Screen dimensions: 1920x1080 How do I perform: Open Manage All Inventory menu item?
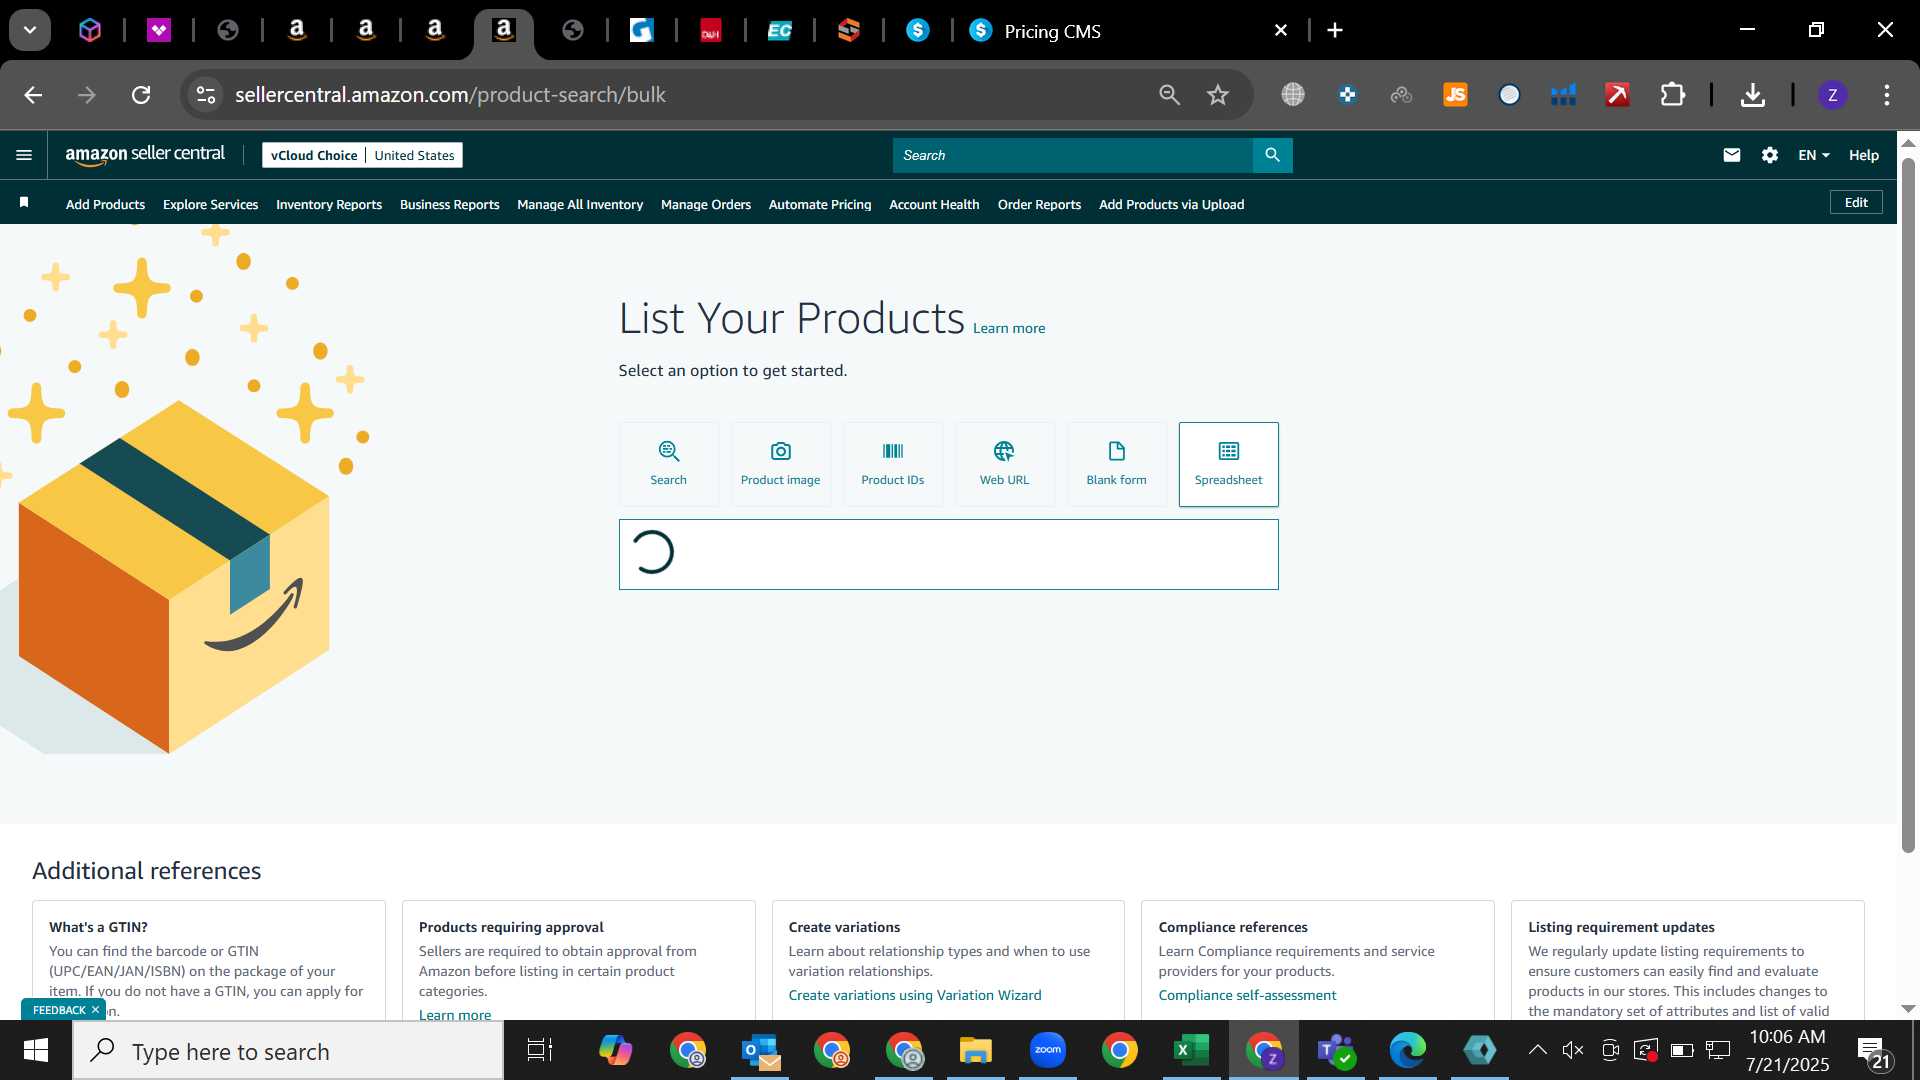pos(580,204)
